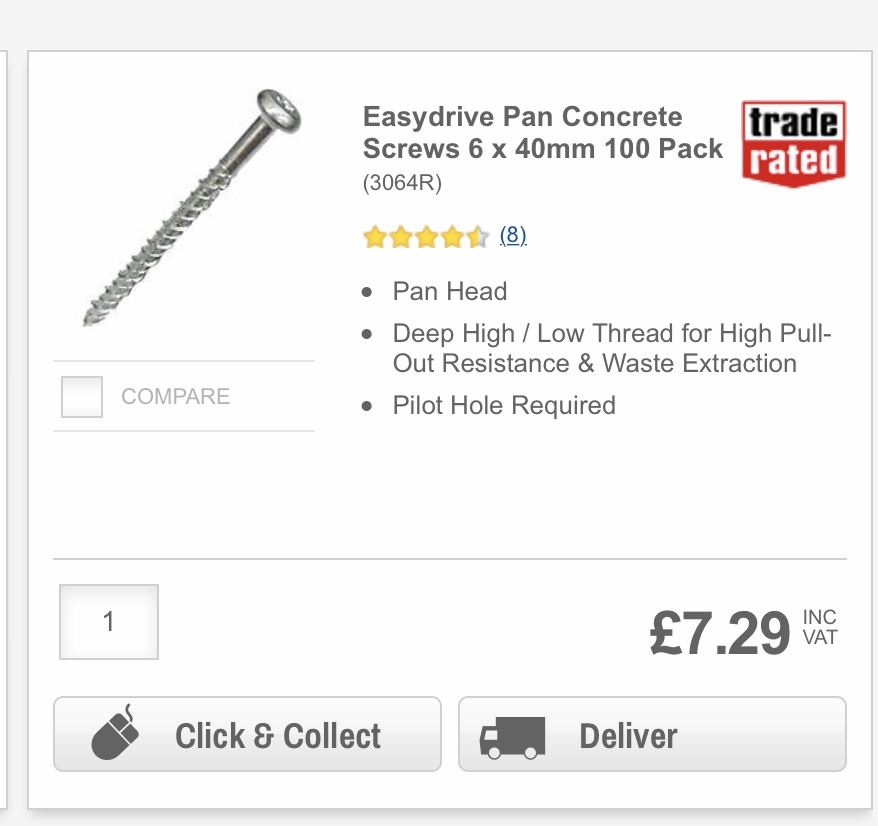Click the product code (3064R)

402,183
